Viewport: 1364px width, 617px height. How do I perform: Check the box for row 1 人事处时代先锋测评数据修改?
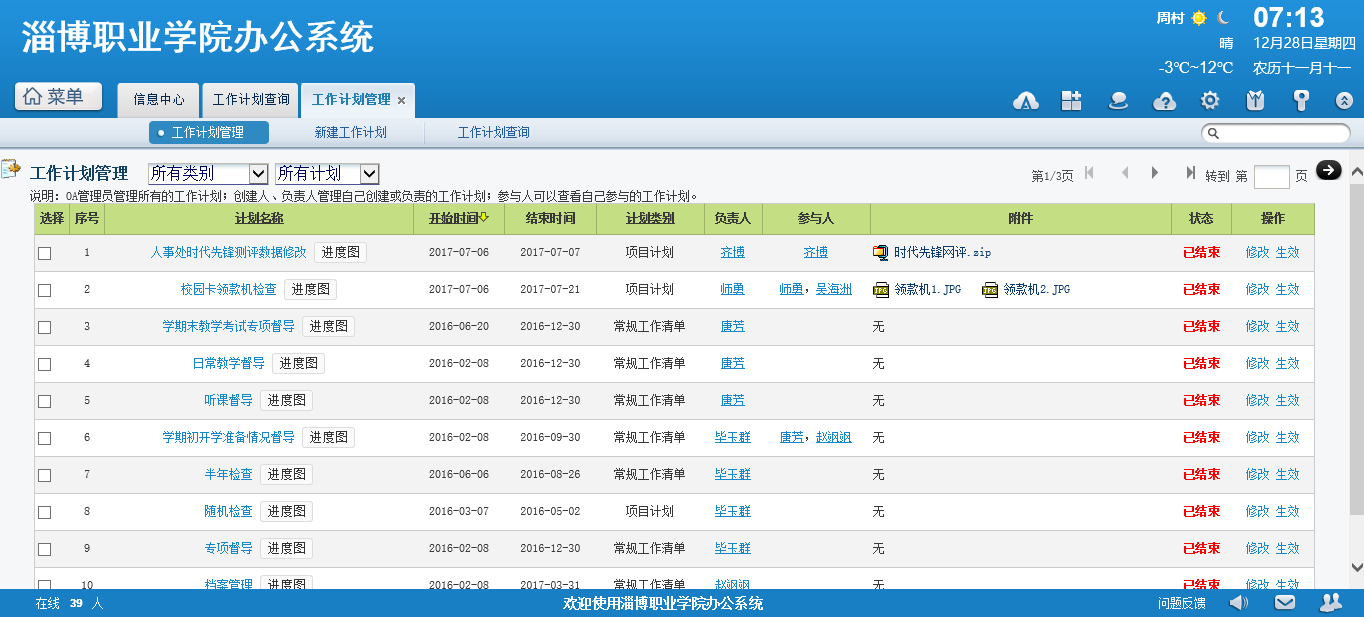[44, 253]
